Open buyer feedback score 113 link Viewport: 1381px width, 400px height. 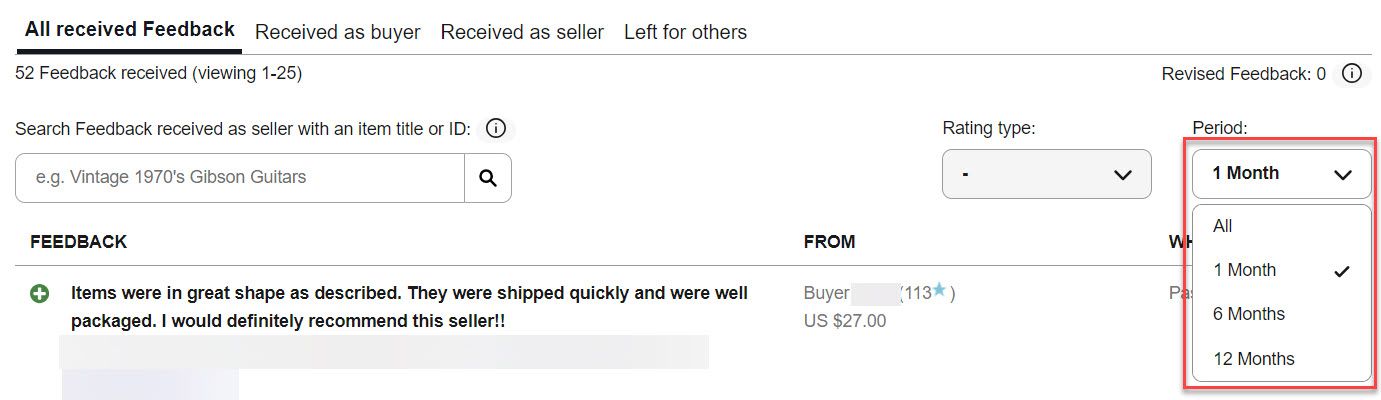918,293
